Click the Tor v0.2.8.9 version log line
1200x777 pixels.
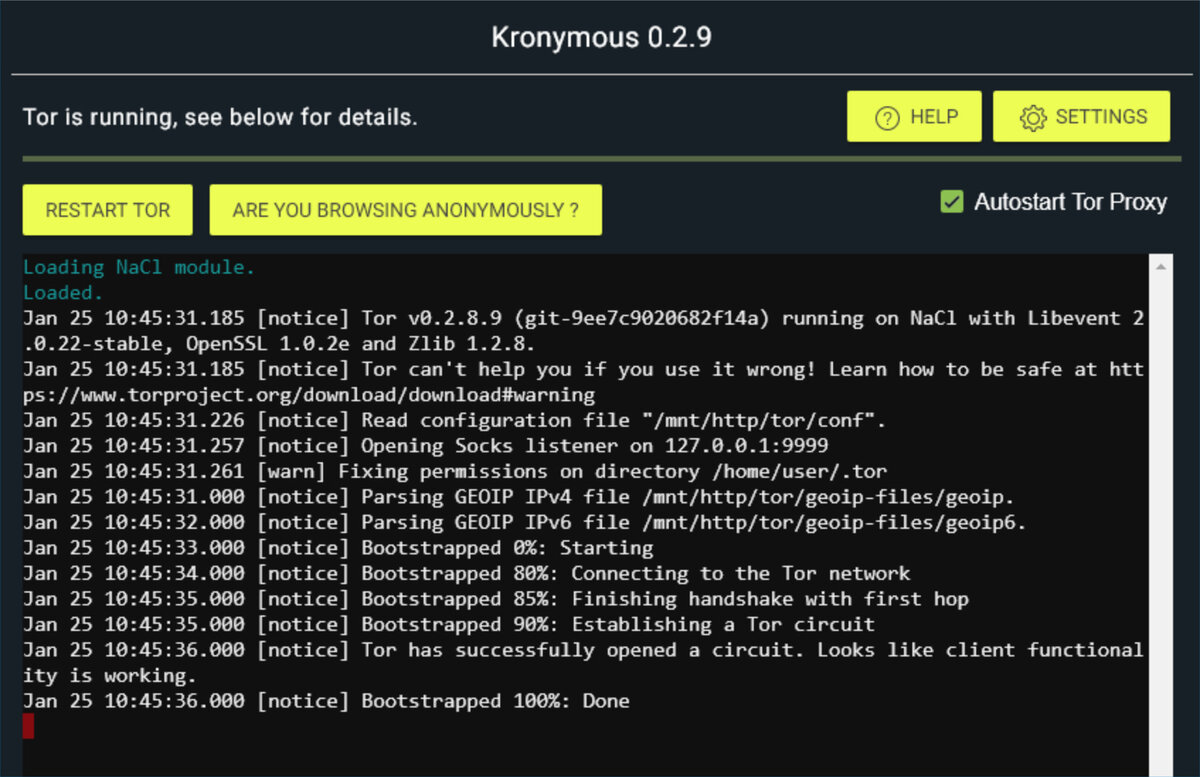pyautogui.click(x=583, y=331)
